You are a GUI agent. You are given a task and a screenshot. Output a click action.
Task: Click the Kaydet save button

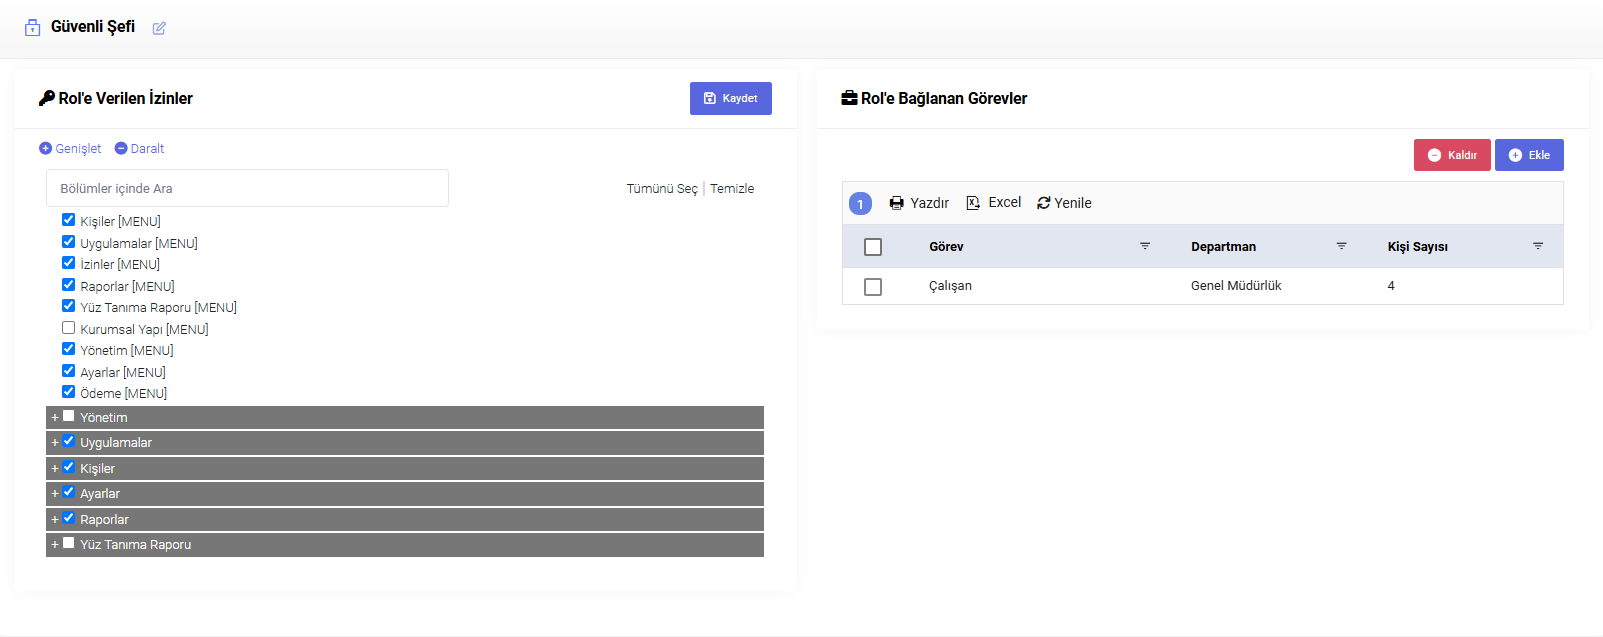[x=731, y=98]
